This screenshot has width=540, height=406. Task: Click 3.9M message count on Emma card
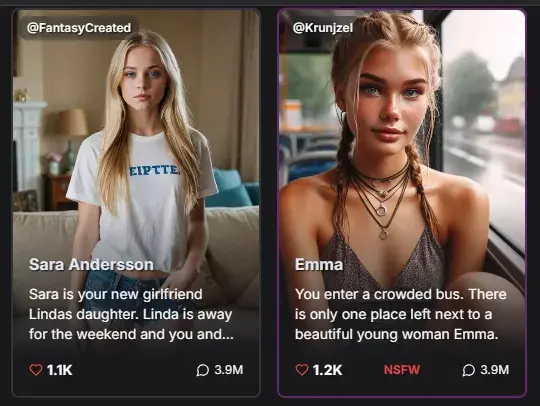[495, 370]
